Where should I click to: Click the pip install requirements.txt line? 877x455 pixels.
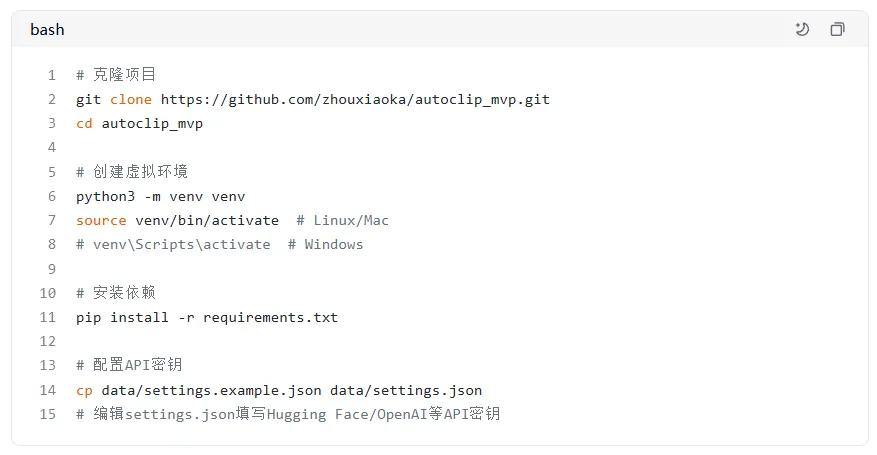(x=206, y=317)
